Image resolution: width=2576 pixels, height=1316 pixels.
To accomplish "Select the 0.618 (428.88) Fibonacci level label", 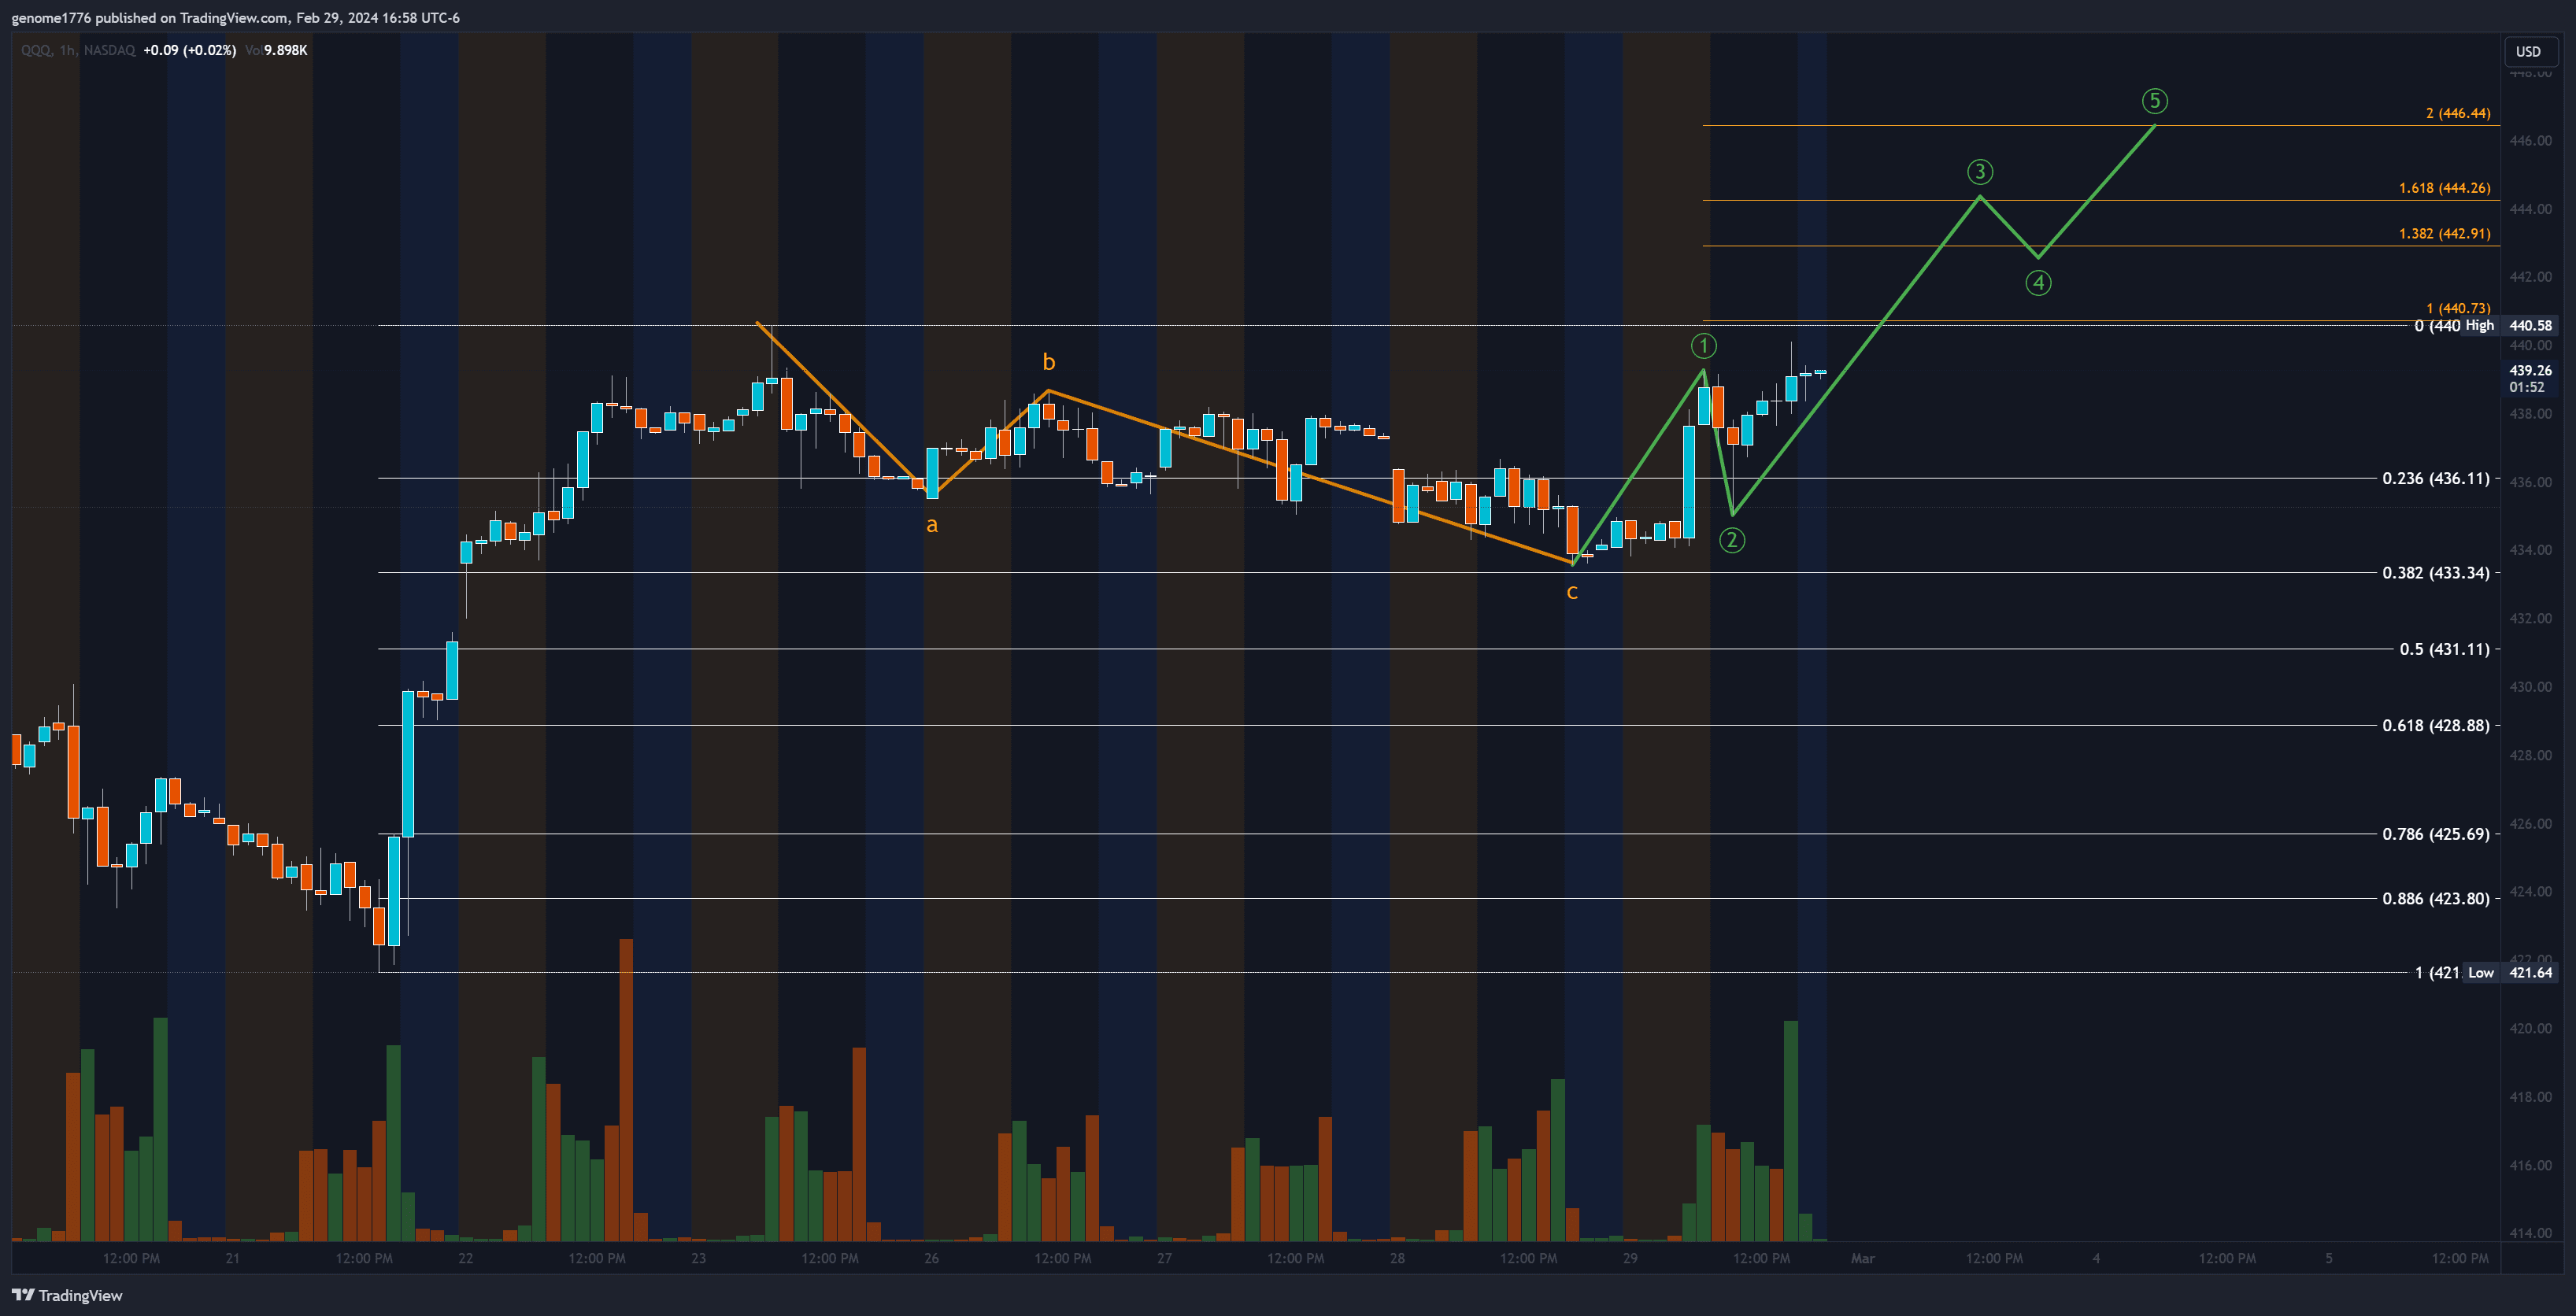I will [x=2435, y=725].
